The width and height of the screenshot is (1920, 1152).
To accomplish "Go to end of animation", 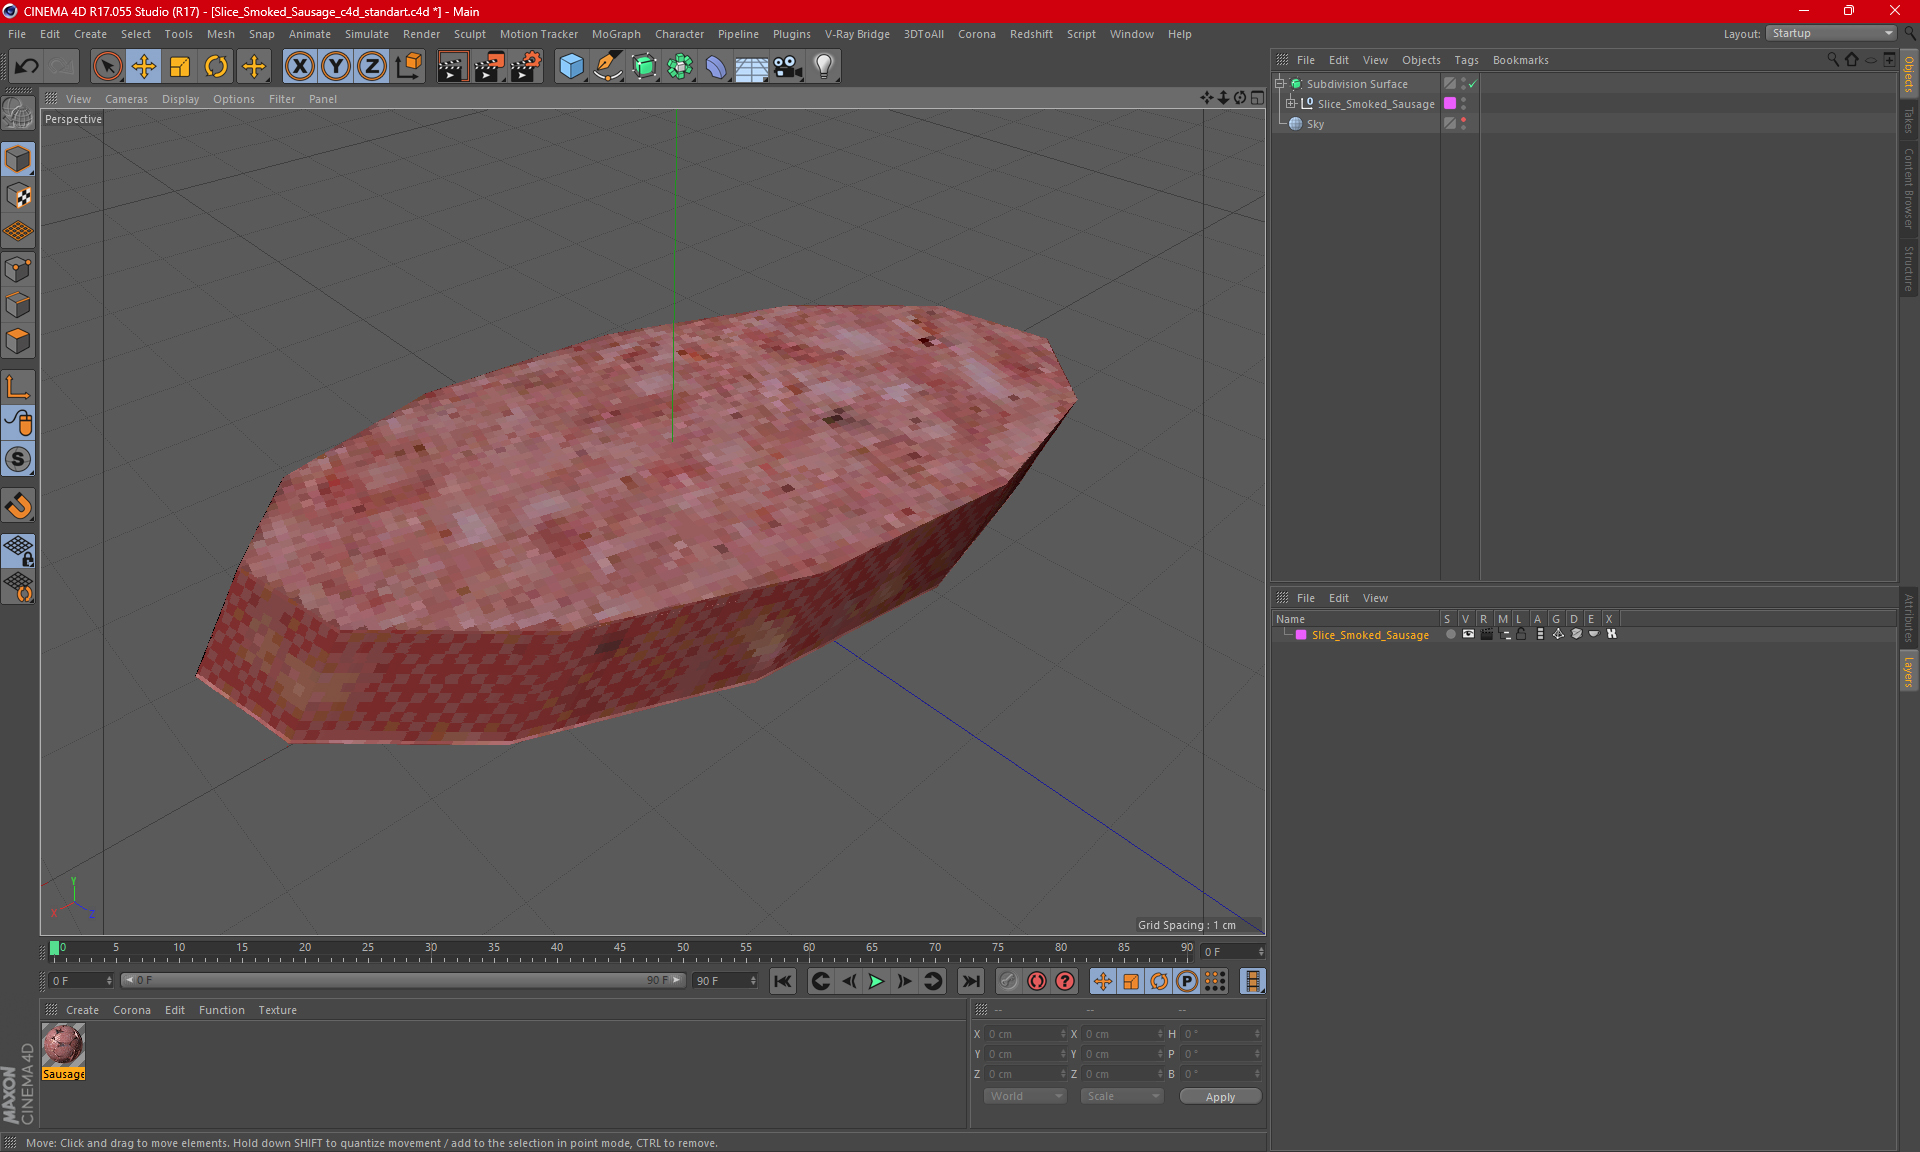I will pyautogui.click(x=970, y=981).
